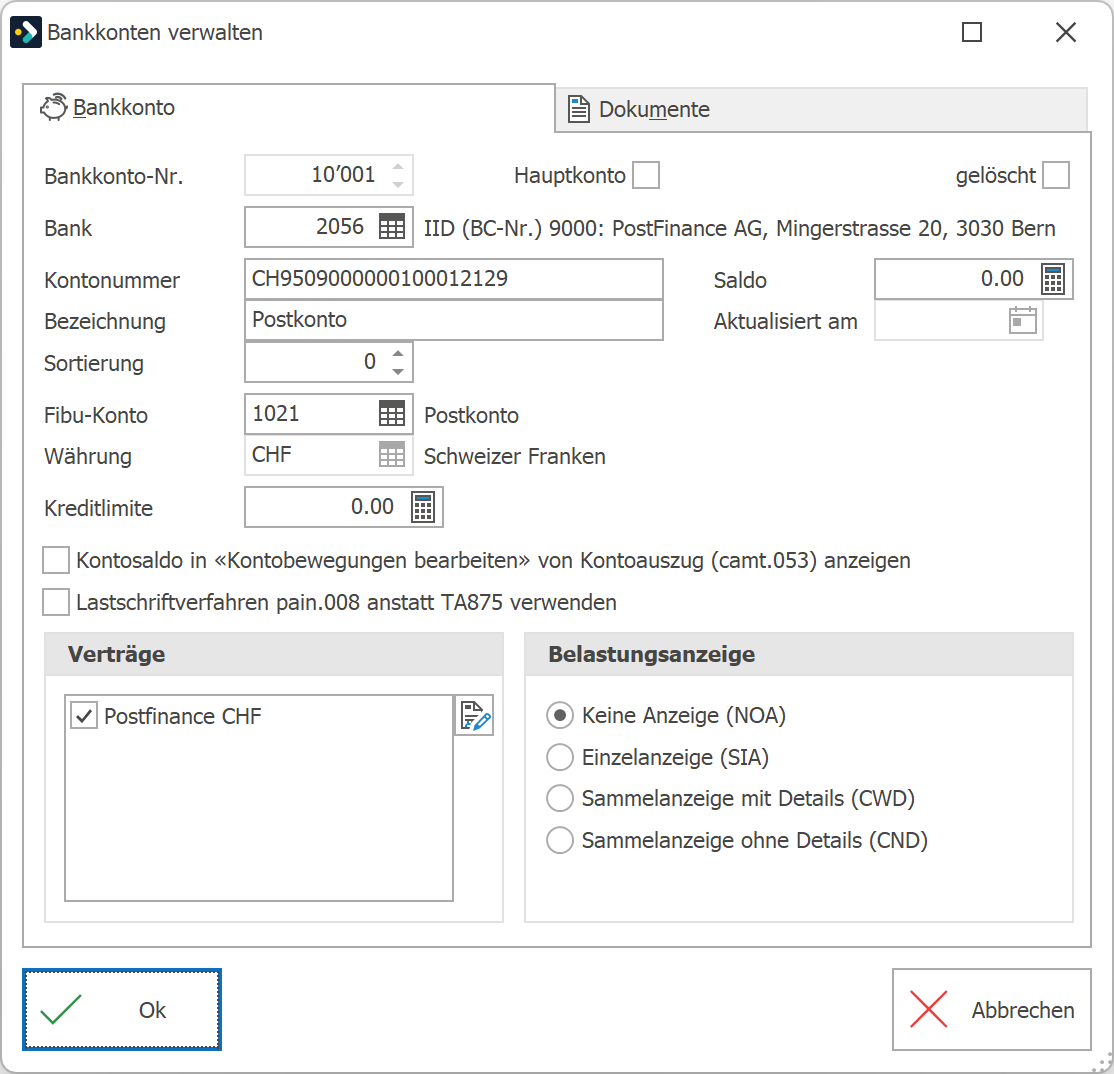The image size is (1114, 1074).
Task: Click the Kontonummer IBAN field
Action: [x=453, y=278]
